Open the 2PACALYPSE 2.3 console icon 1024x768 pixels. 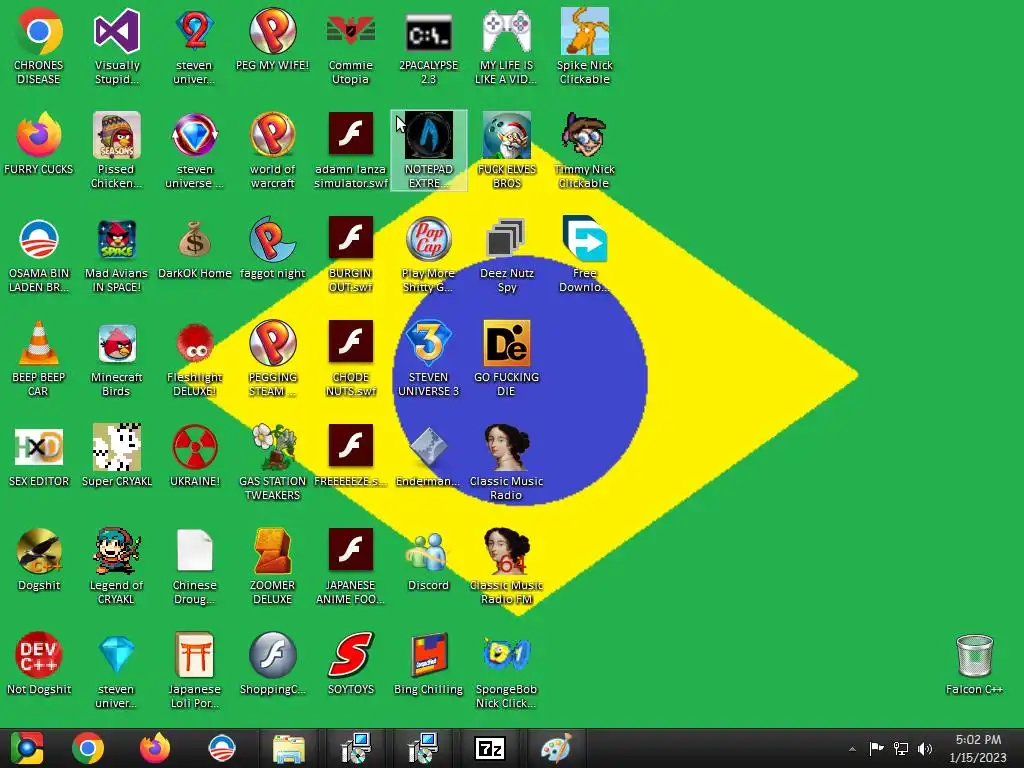pos(428,46)
